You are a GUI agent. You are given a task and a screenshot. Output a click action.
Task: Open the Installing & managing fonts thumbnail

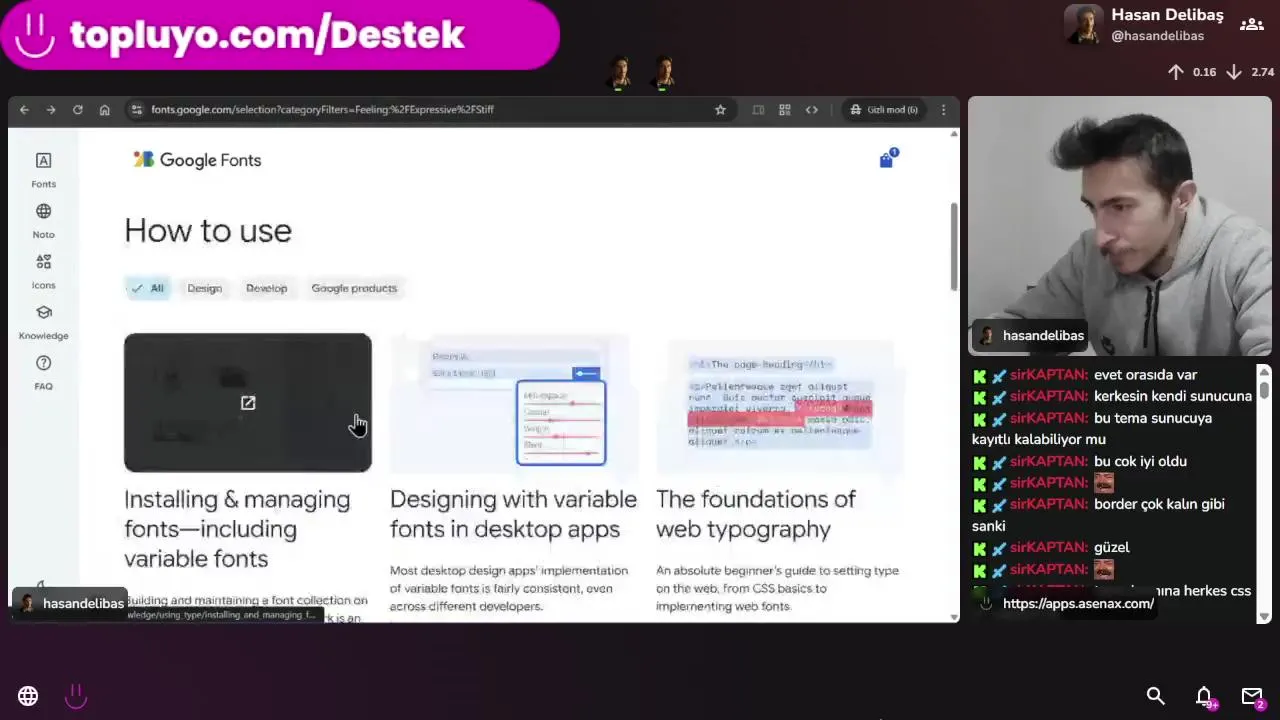pos(248,402)
